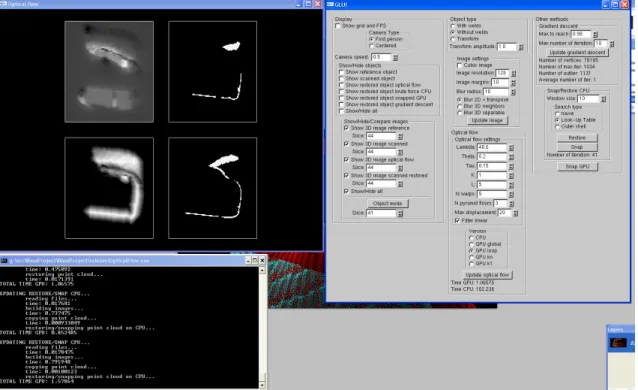Image resolution: width=638 pixels, height=390 pixels.
Task: Click the layer thumbnail in the Layers panel
Action: coord(618,342)
